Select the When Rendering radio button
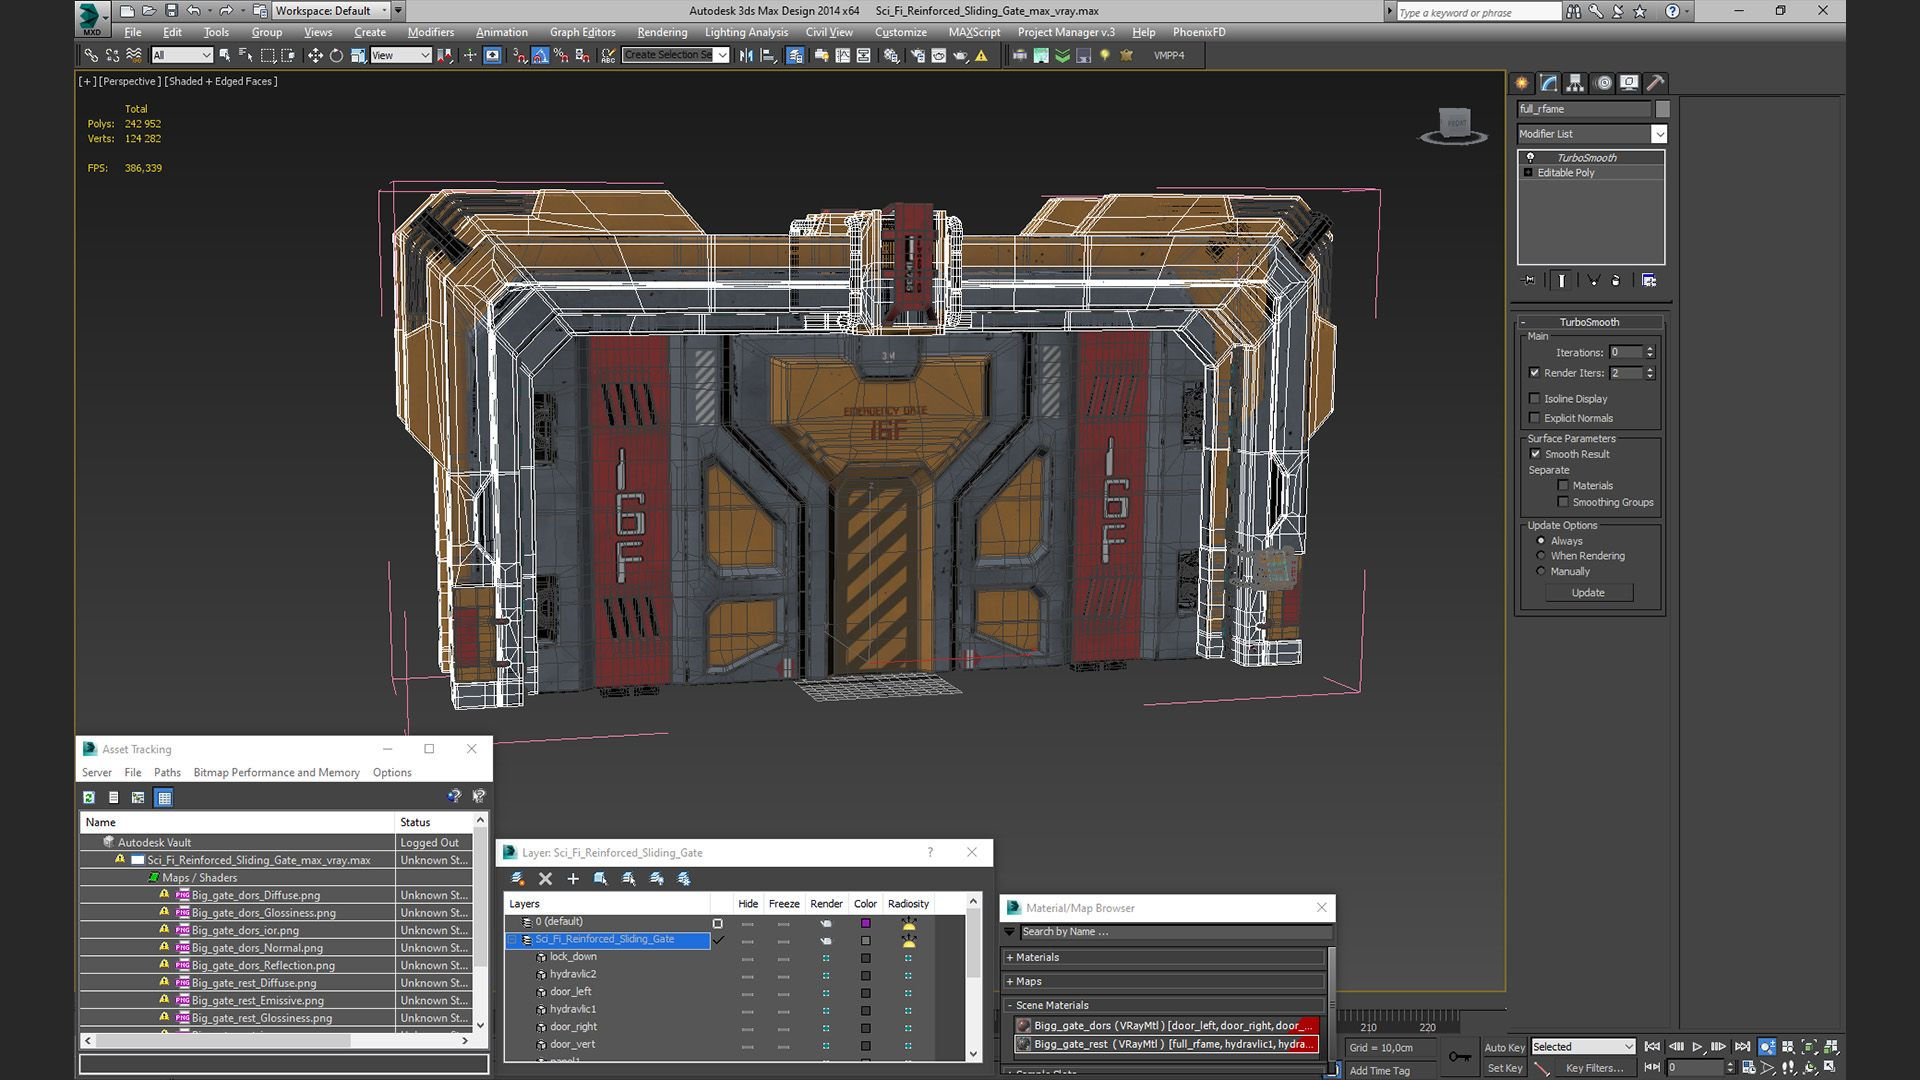This screenshot has width=1920, height=1080. pyautogui.click(x=1541, y=556)
